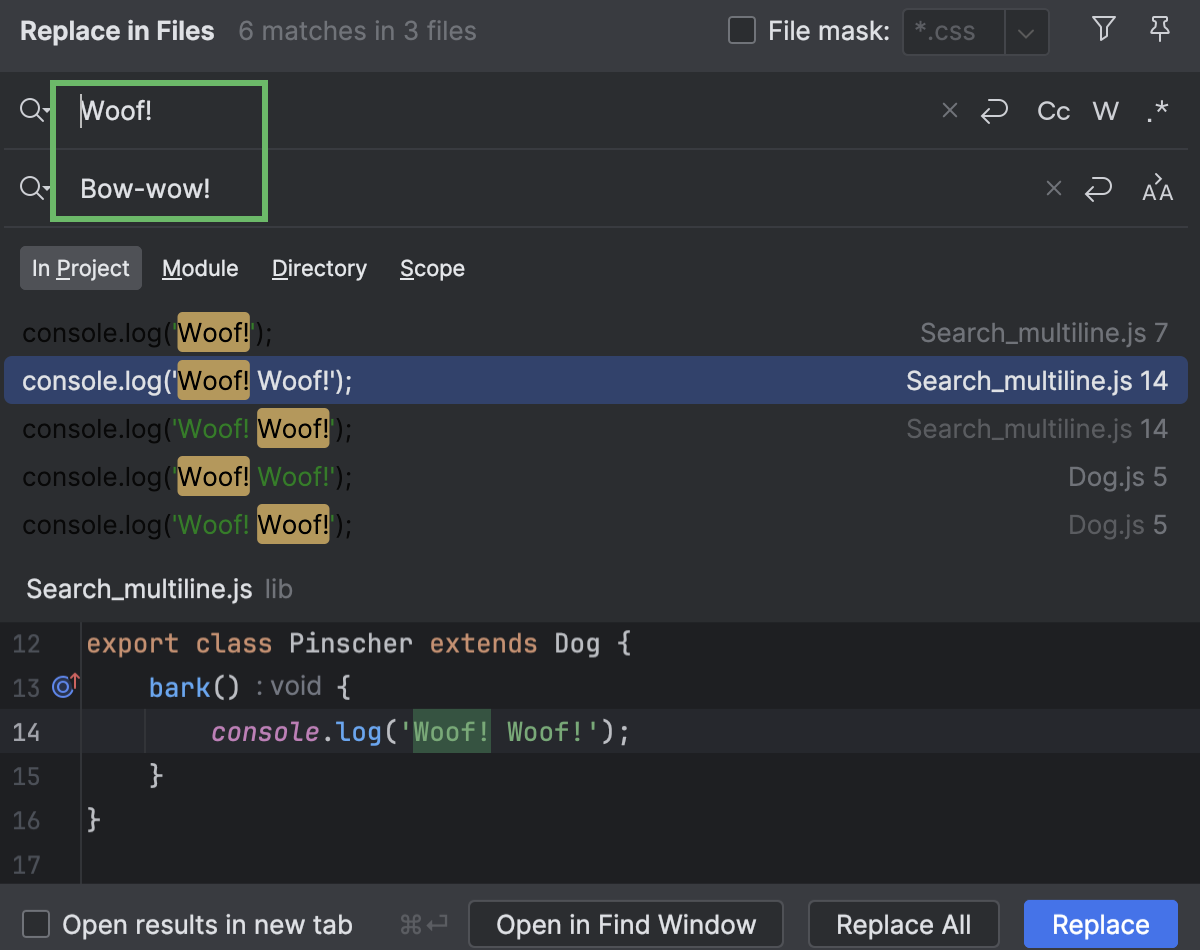Open the *.css file mask dropdown
Screen dimensions: 1200x950
click(1027, 31)
